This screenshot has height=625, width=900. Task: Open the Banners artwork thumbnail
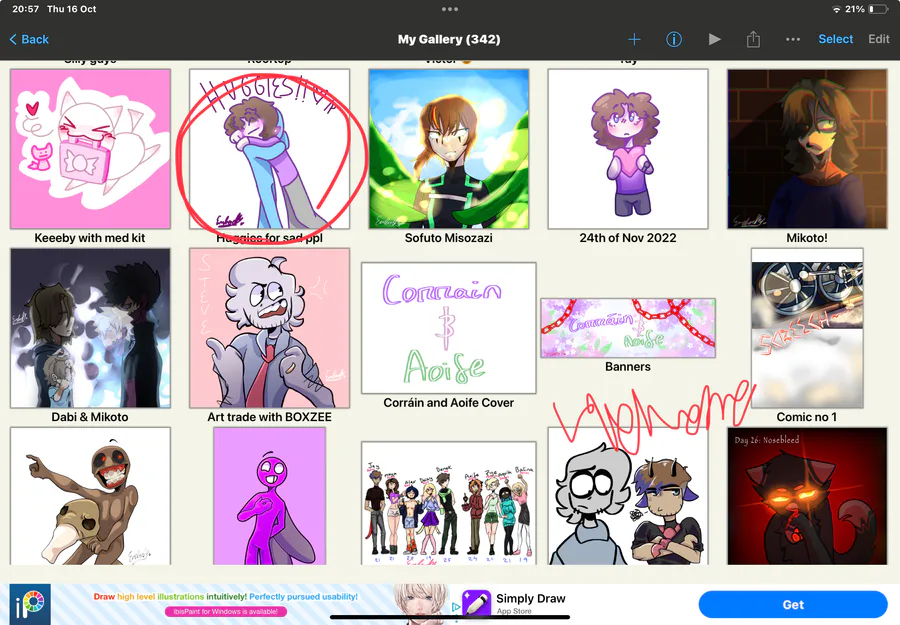coord(628,328)
